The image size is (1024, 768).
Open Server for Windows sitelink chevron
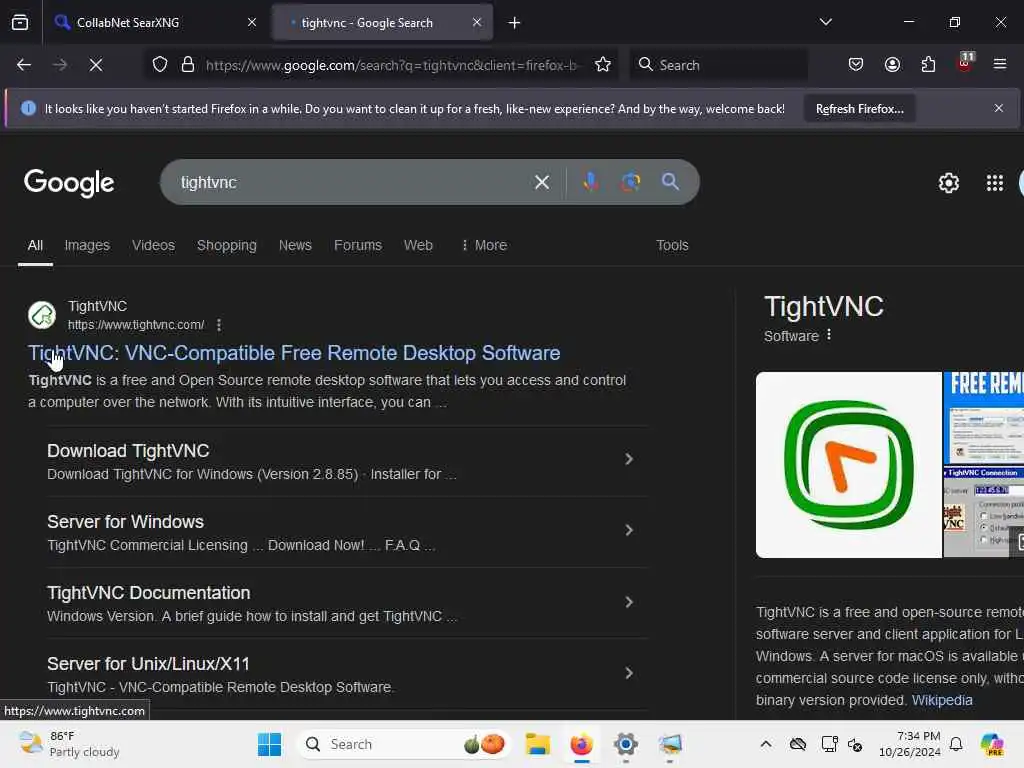(629, 530)
